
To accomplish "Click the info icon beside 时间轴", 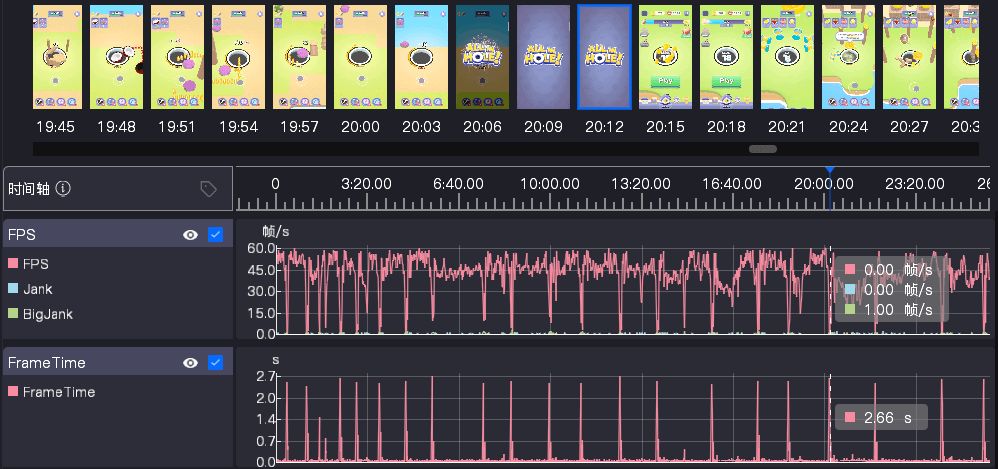I will [62, 188].
